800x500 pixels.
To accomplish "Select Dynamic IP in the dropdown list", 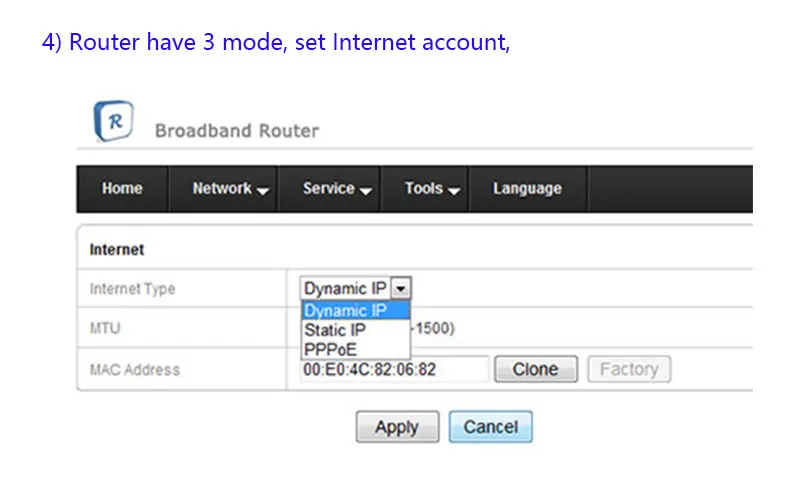I will (x=356, y=310).
